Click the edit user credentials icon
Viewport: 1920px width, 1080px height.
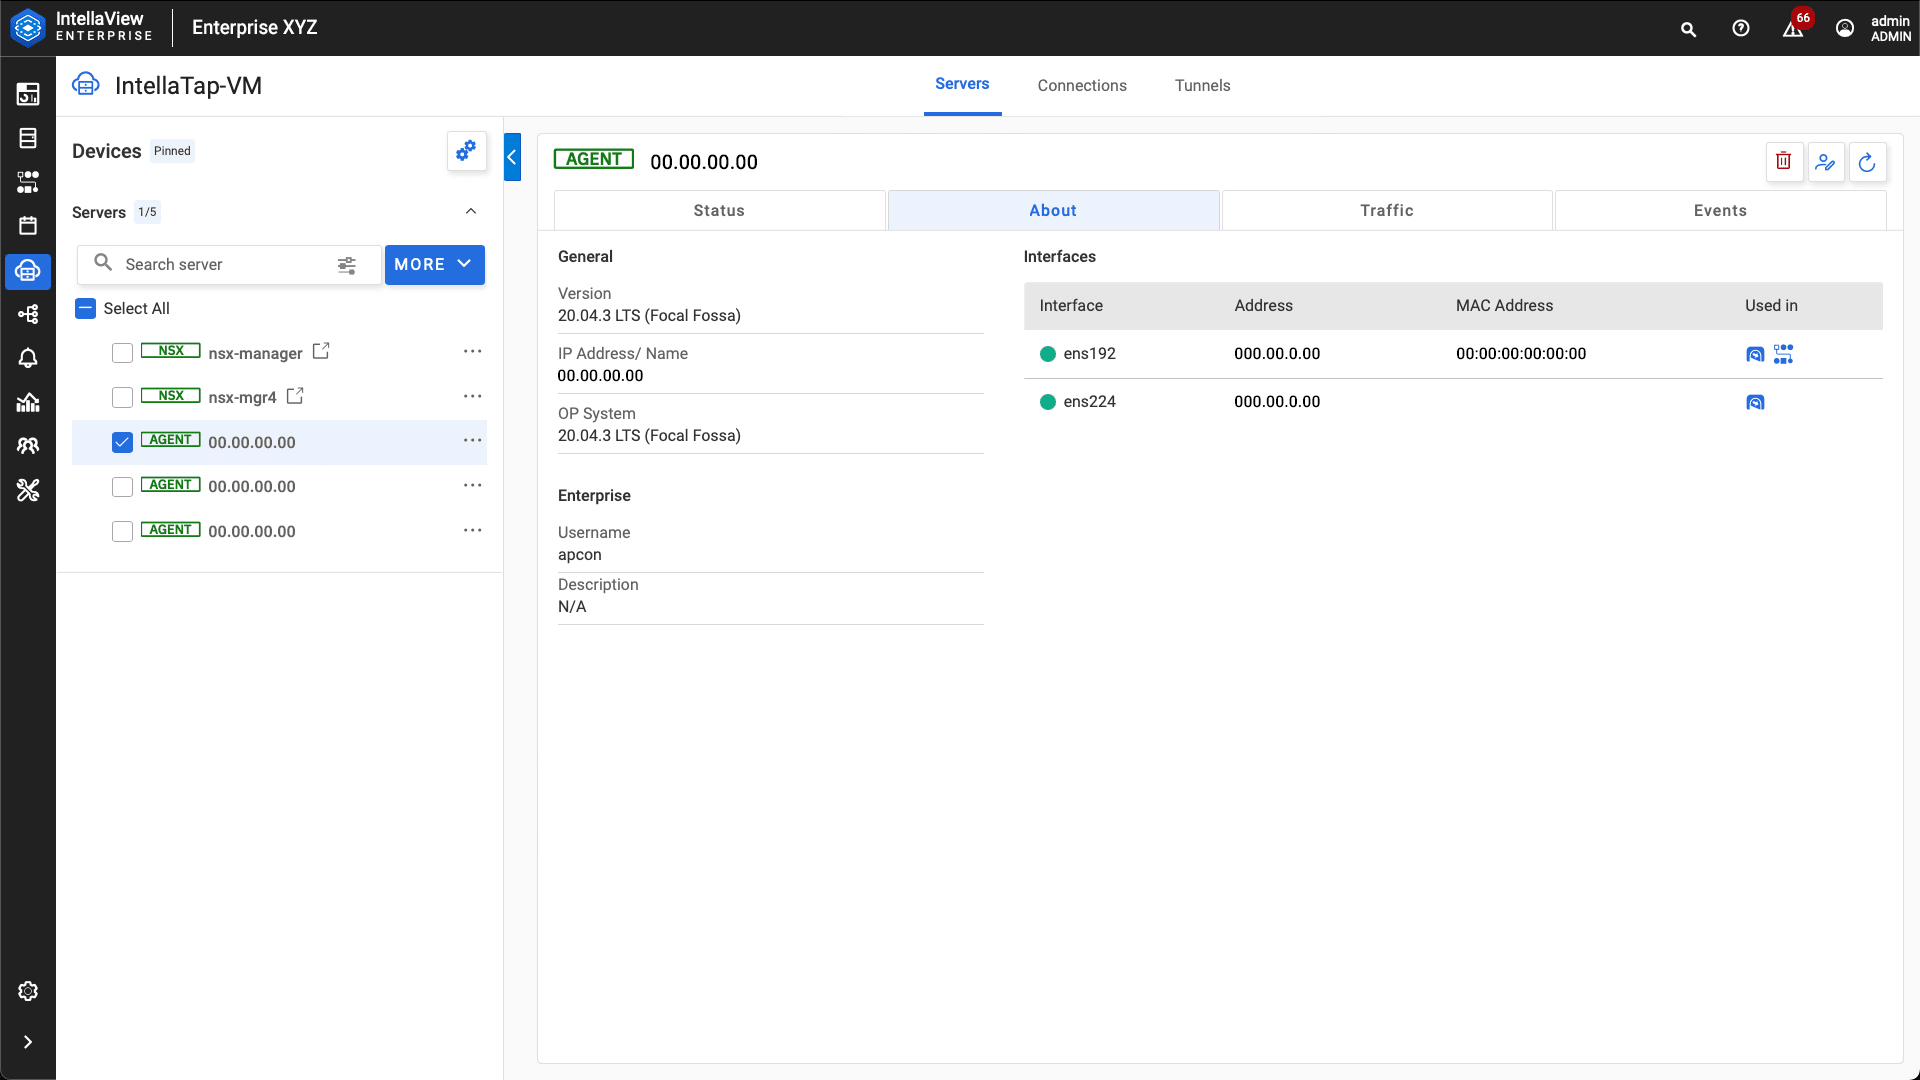(x=1825, y=162)
